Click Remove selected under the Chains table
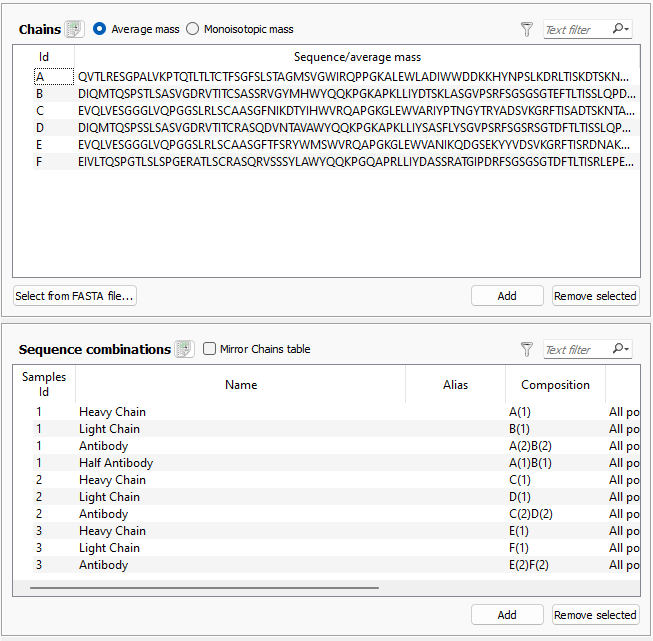Screen dimensions: 653x641 coord(595,295)
